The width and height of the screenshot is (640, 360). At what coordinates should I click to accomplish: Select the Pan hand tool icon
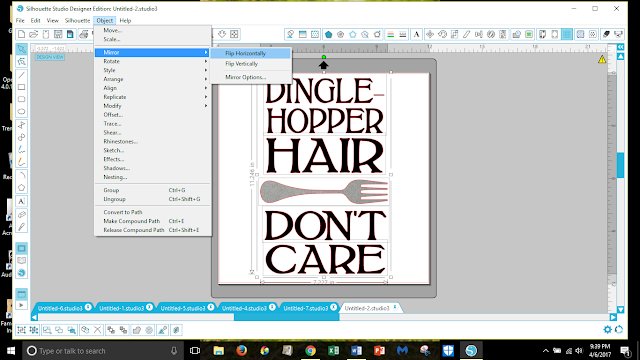click(222, 34)
